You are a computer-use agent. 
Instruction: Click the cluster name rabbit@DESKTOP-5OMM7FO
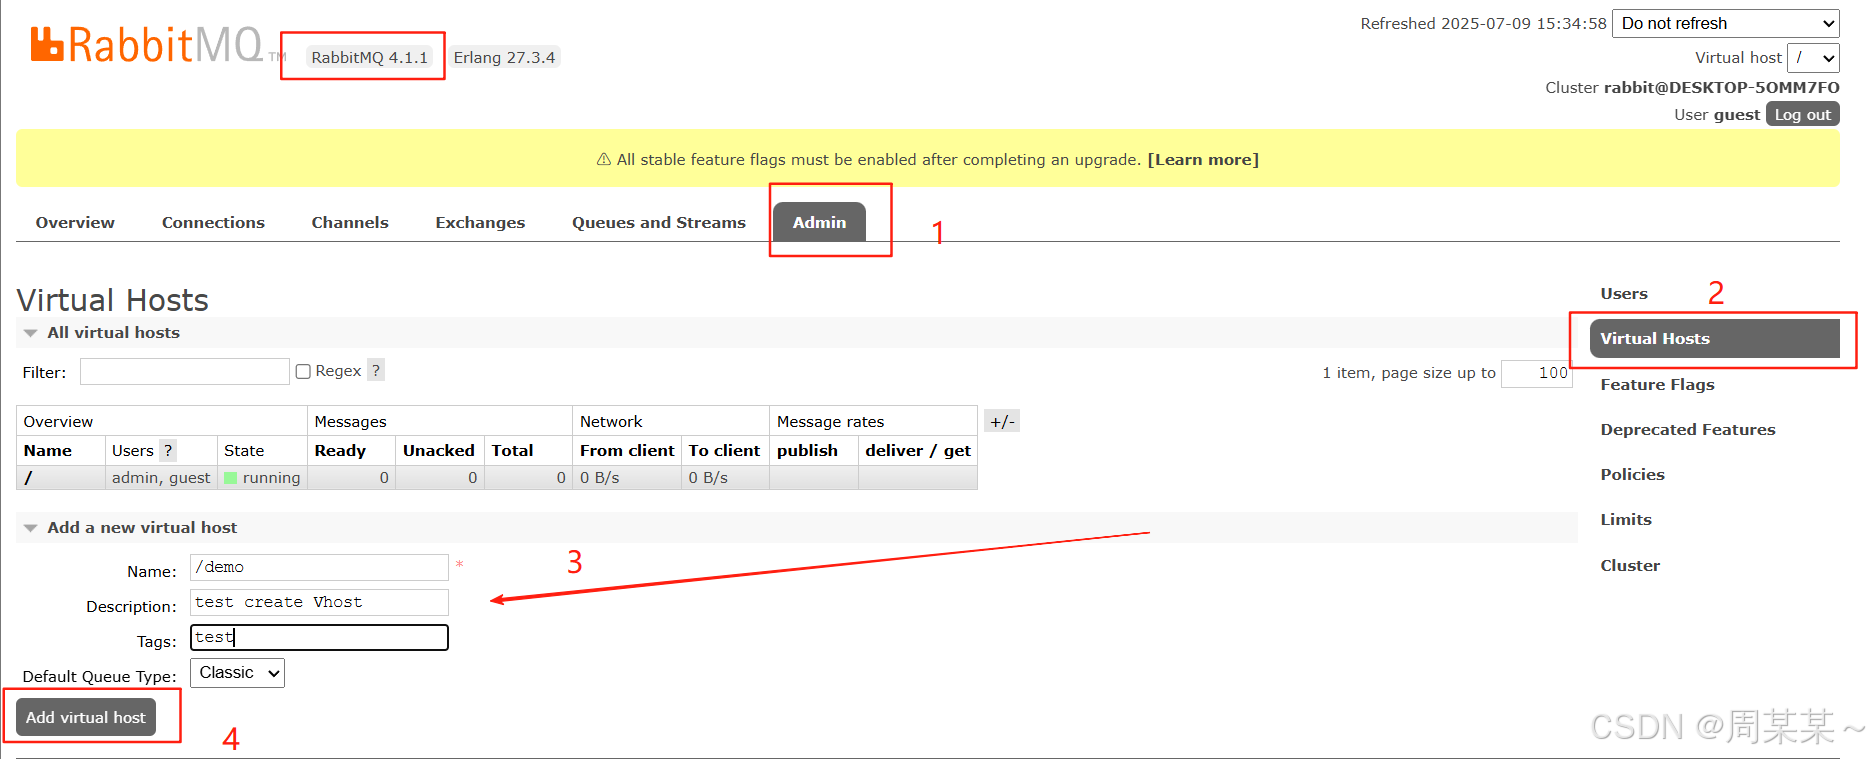click(1721, 87)
